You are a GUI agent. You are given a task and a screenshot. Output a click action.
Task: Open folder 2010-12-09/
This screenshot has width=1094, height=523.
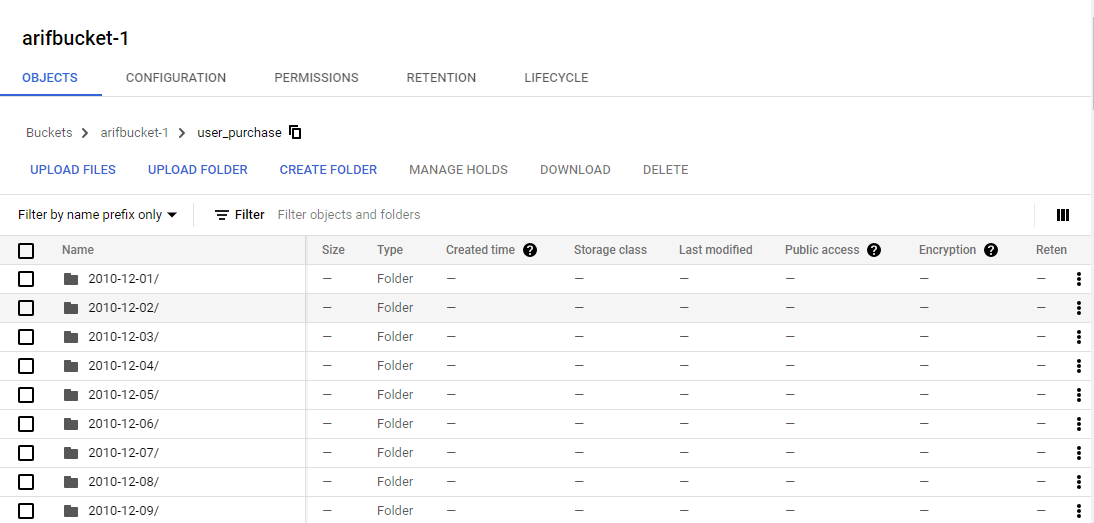pos(123,511)
